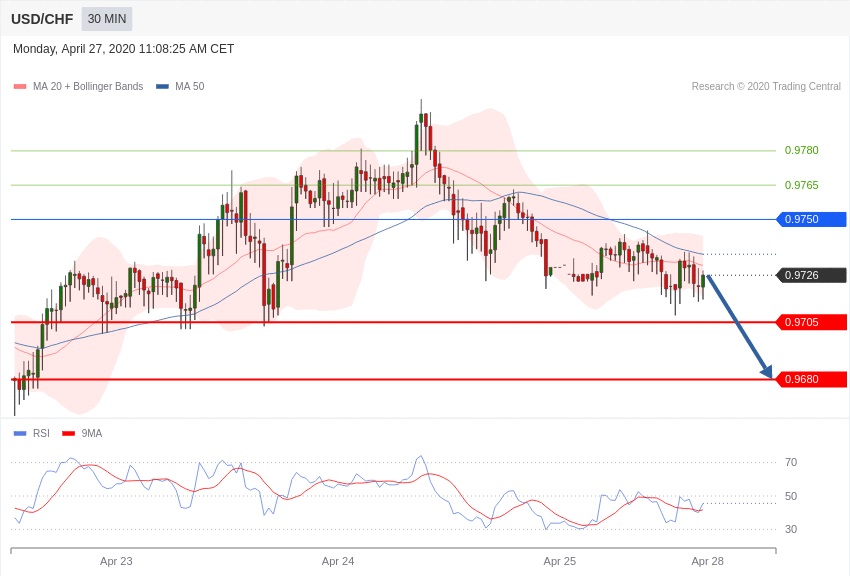Click the MA 20 + Bollinger Bands legend swatch

[20, 87]
